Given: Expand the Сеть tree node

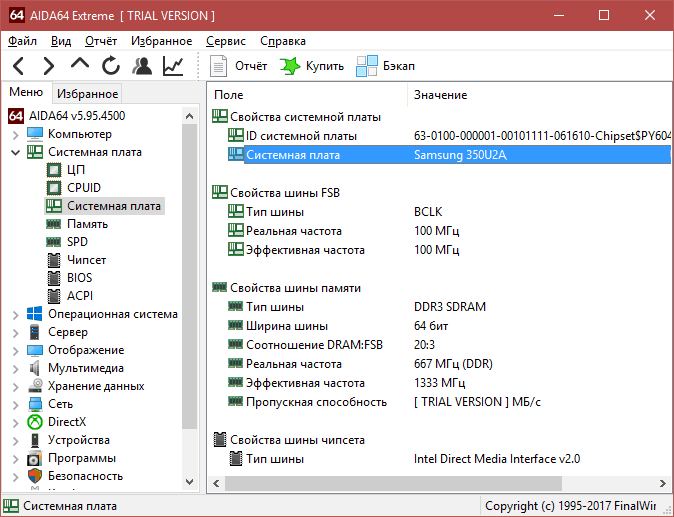Looking at the screenshot, I should pos(15,404).
